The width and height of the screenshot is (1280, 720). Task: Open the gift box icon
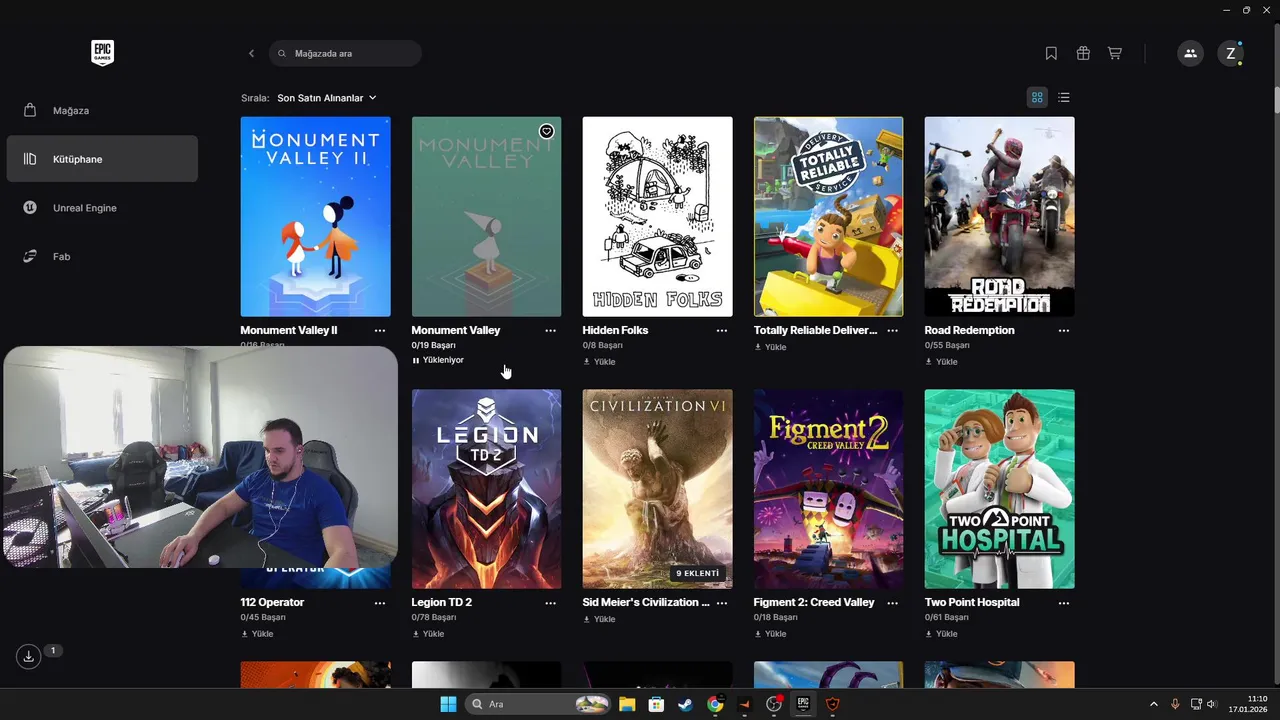[x=1083, y=53]
